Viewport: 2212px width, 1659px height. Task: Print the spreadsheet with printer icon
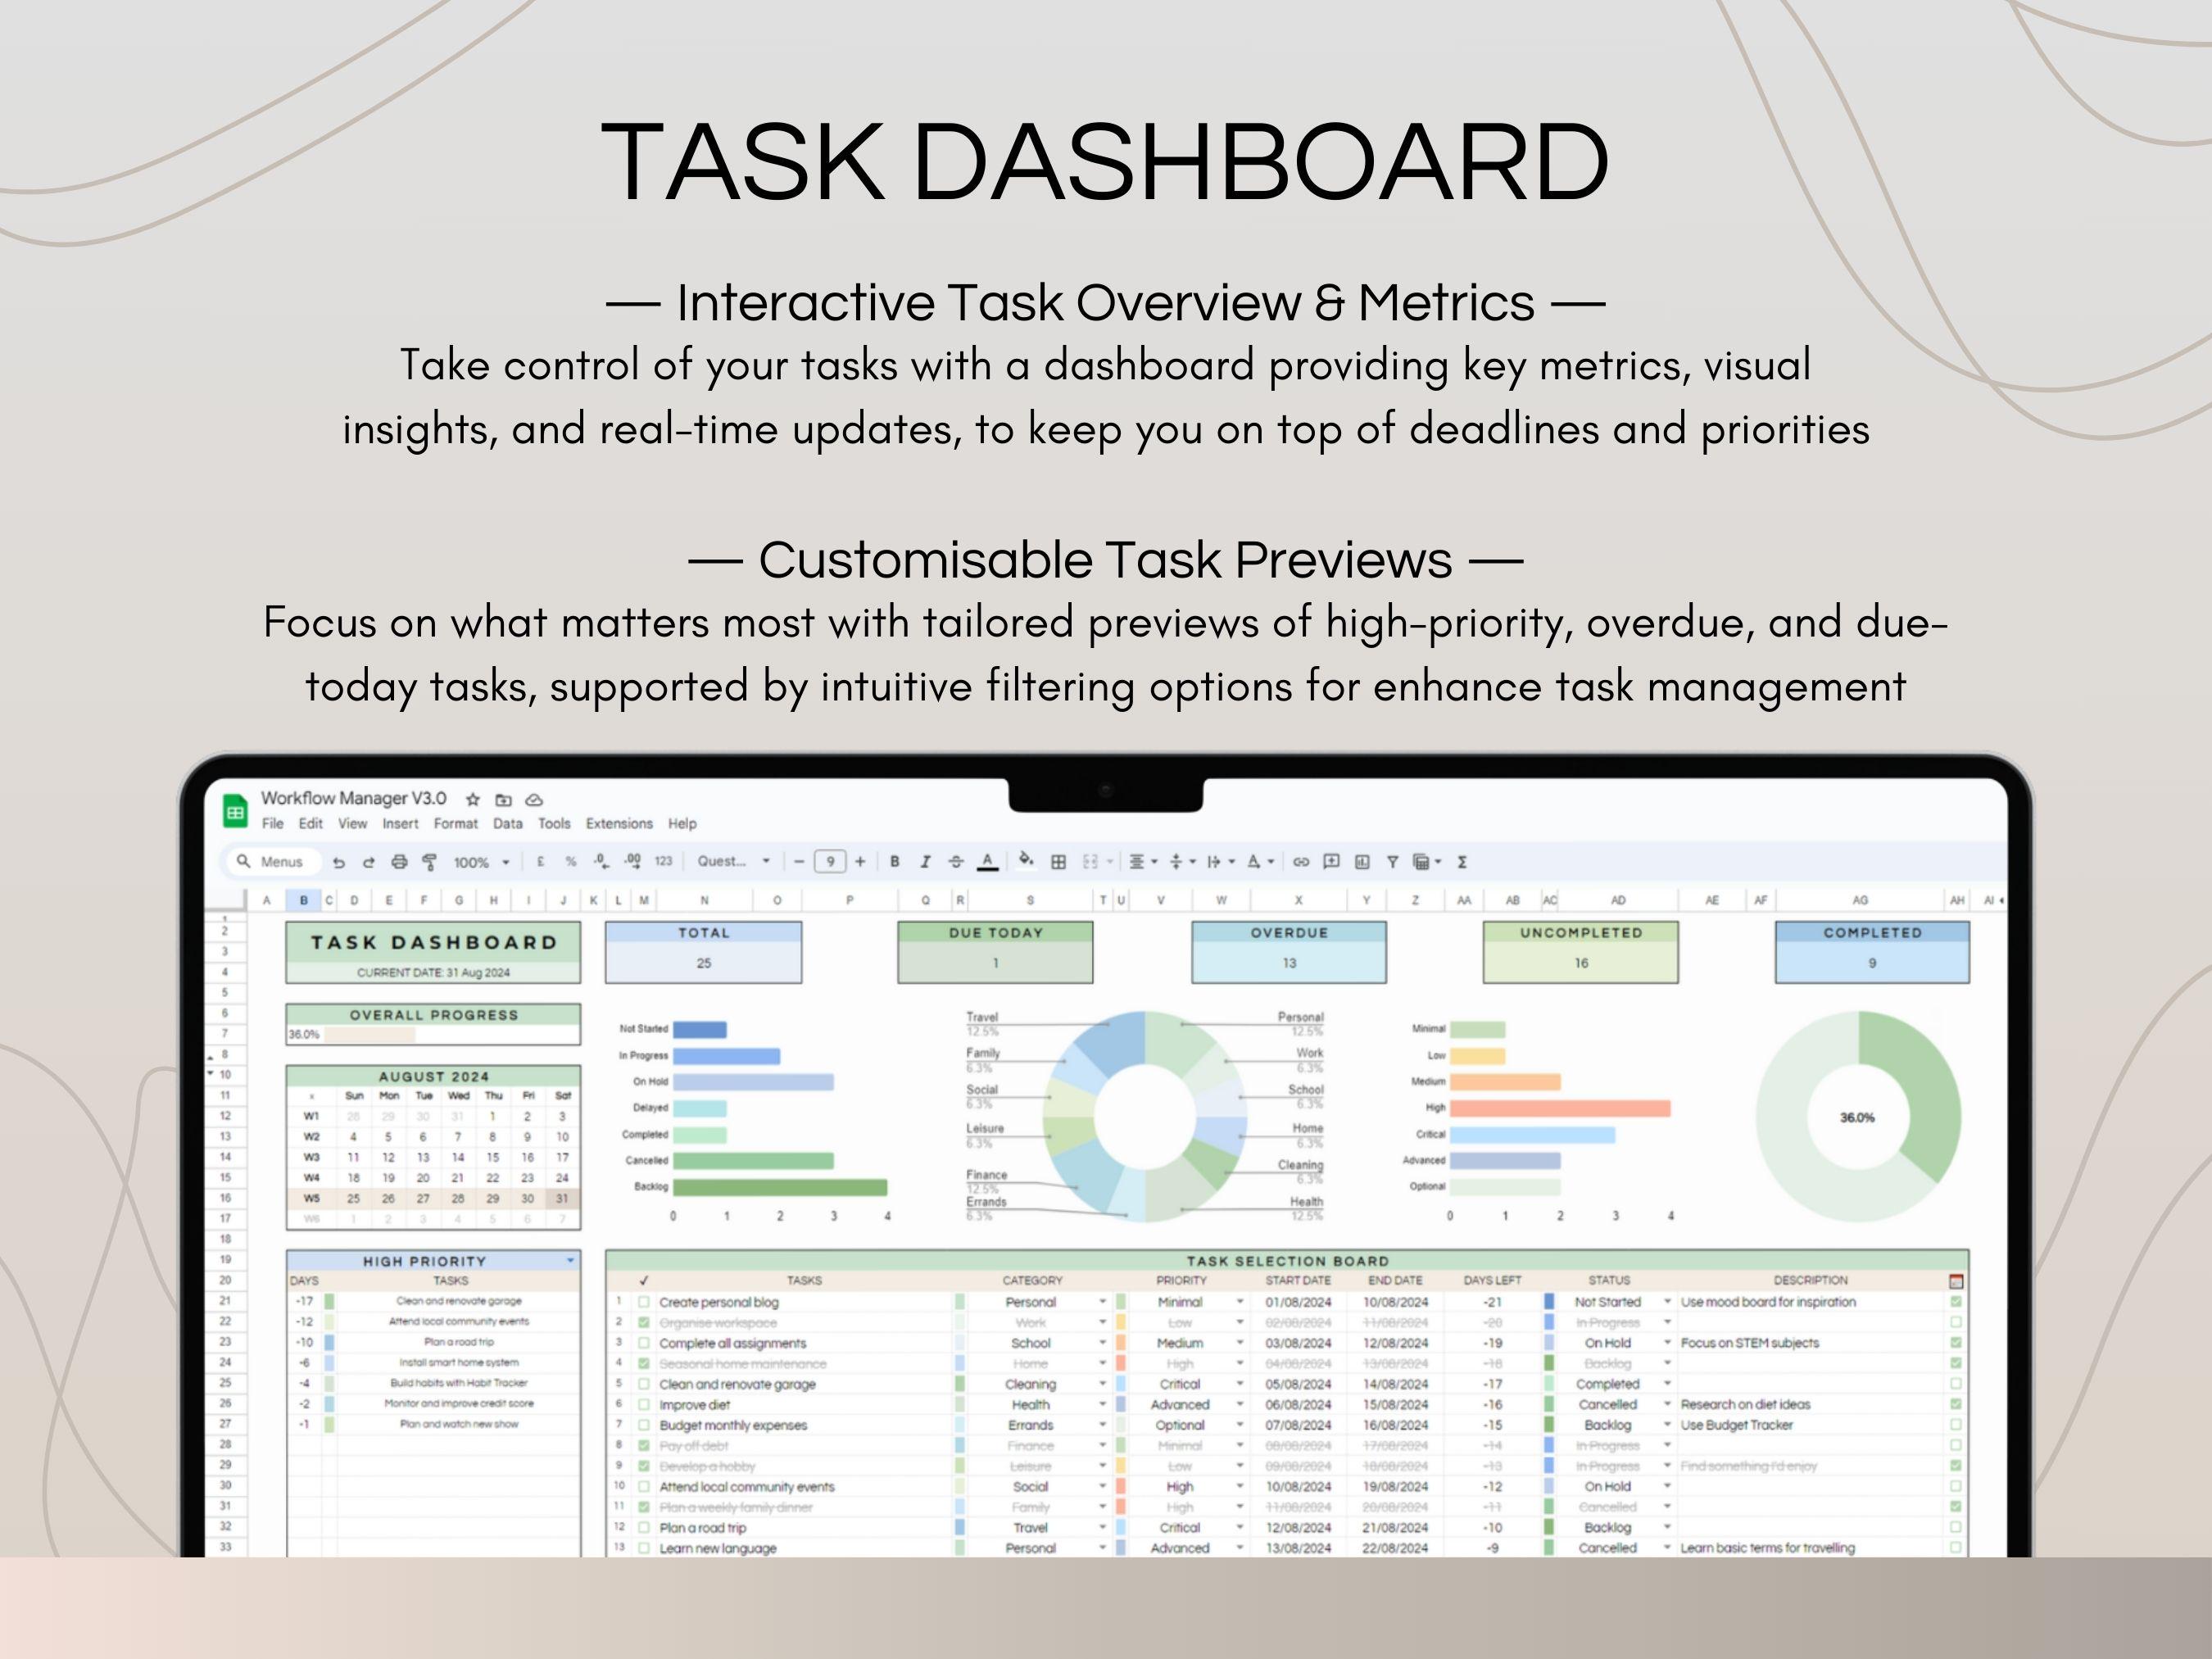399,862
